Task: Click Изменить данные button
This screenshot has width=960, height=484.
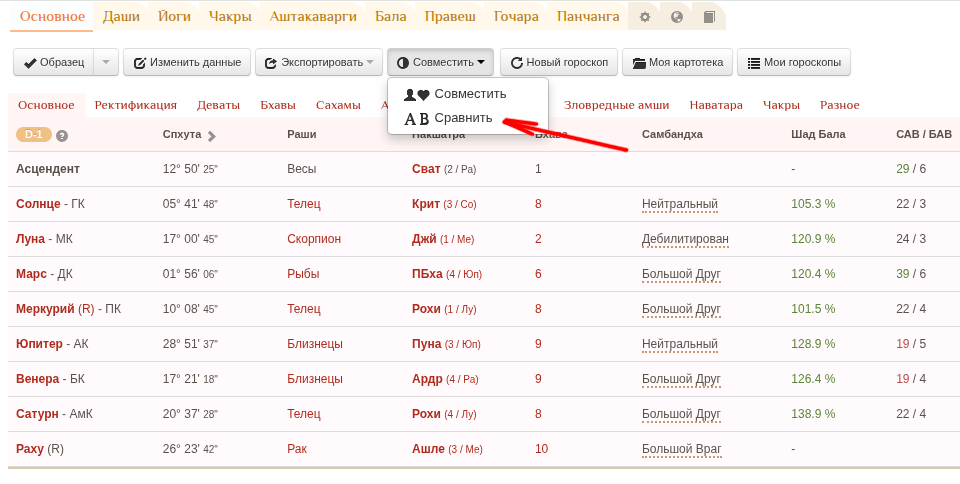Action: pyautogui.click(x=187, y=62)
